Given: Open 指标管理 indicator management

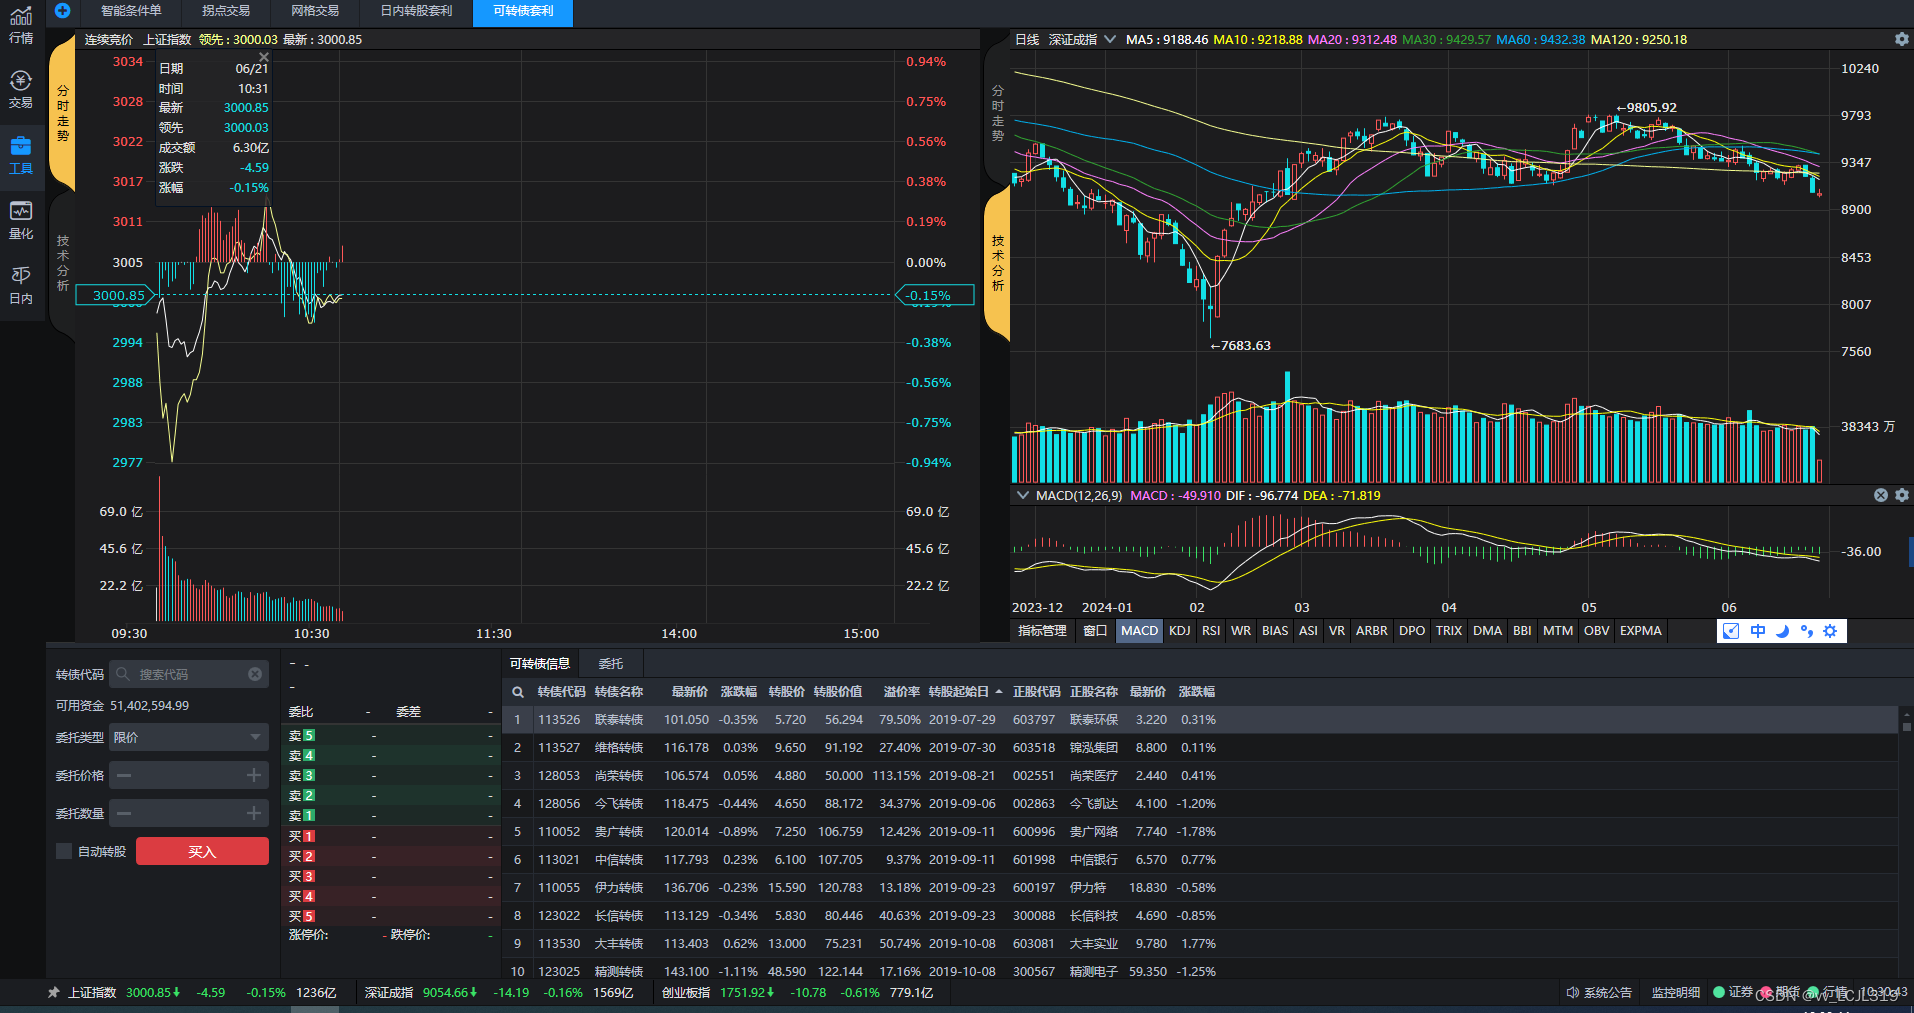Looking at the screenshot, I should point(1042,631).
